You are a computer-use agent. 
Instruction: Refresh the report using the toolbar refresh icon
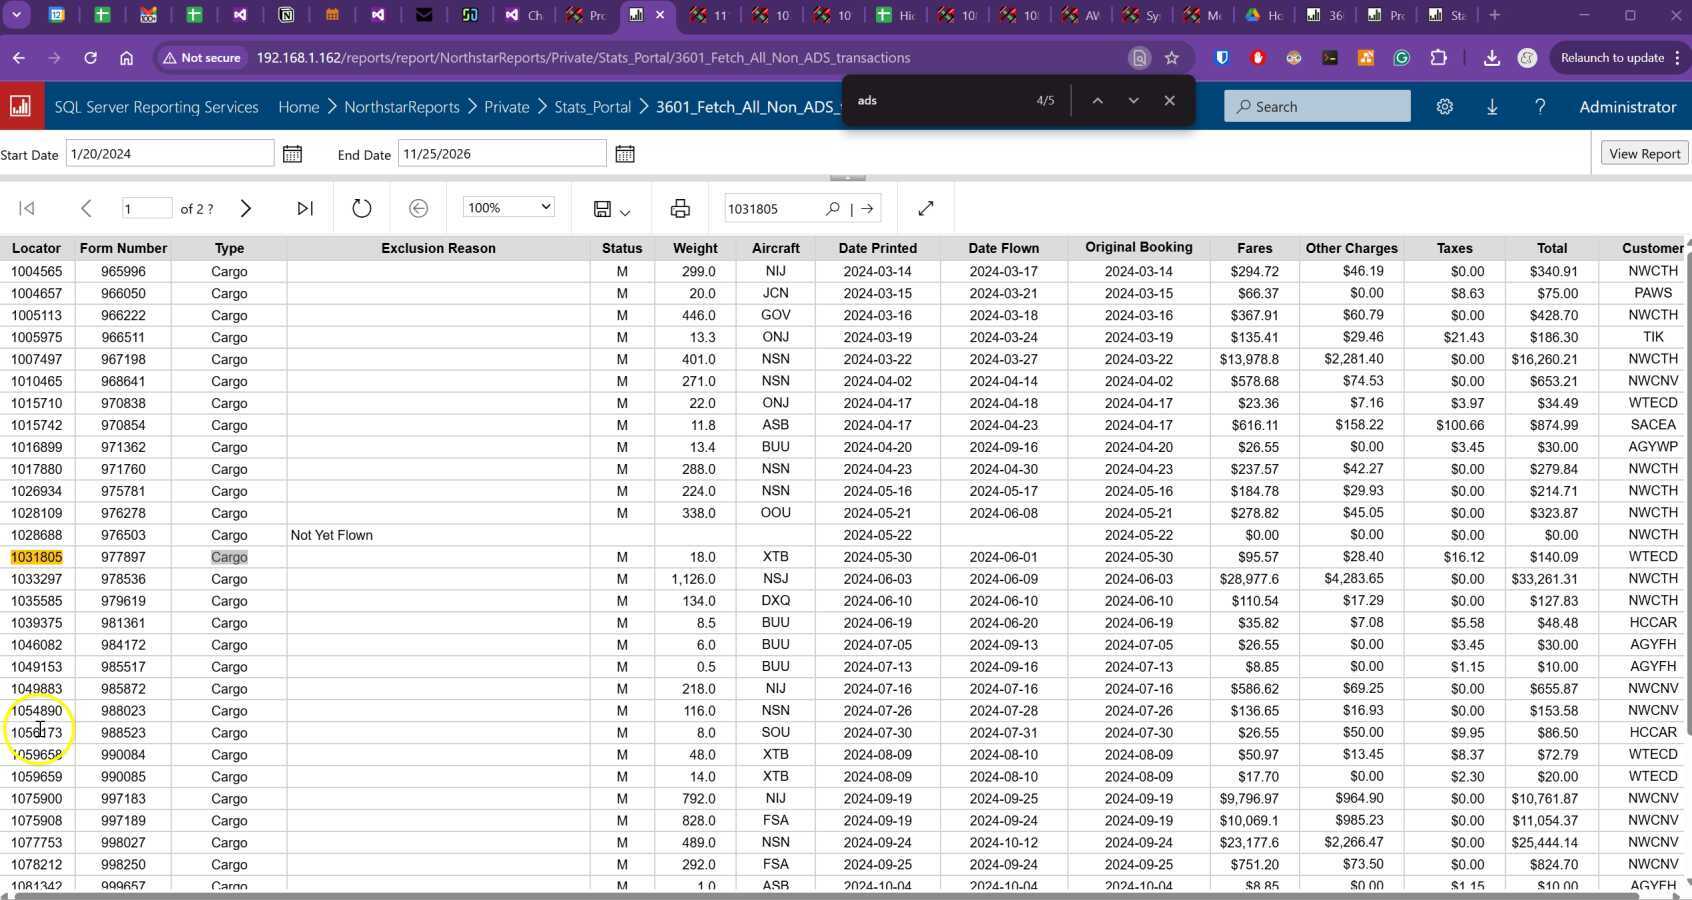(362, 208)
